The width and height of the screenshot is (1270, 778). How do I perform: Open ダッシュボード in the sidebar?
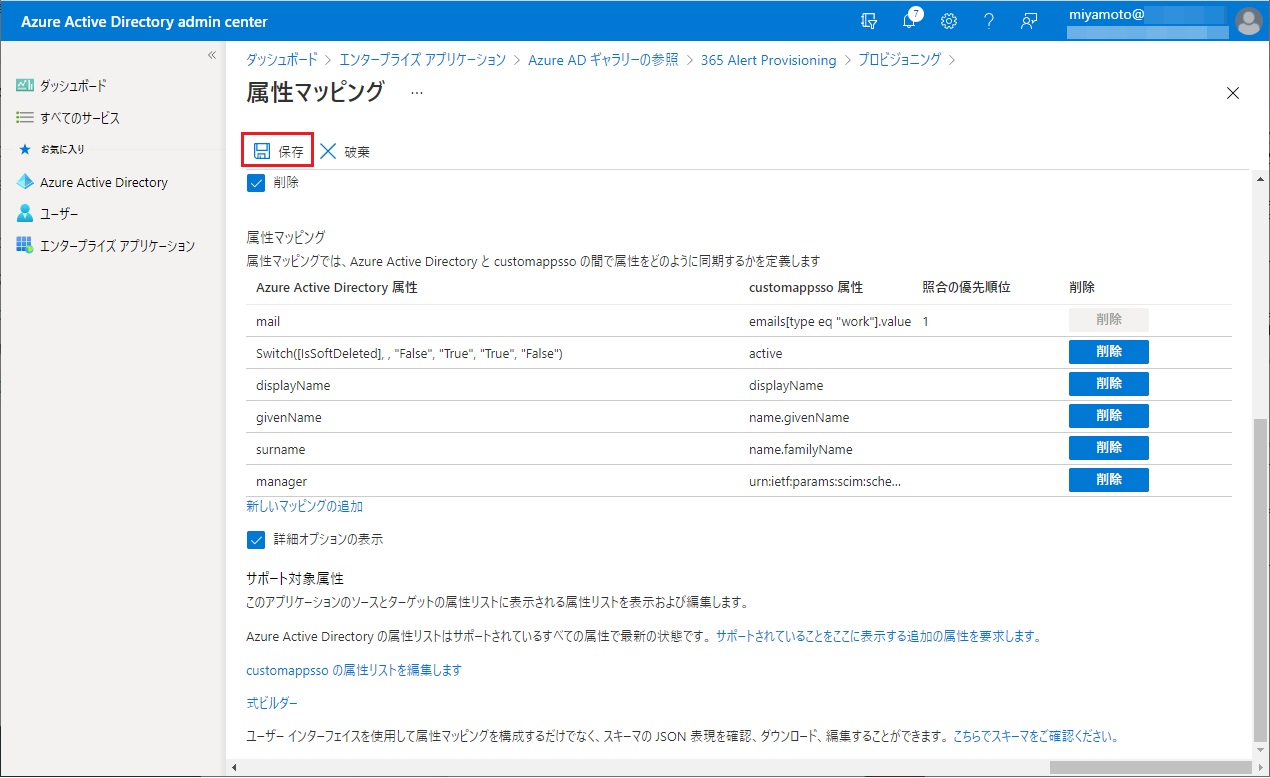click(x=72, y=86)
